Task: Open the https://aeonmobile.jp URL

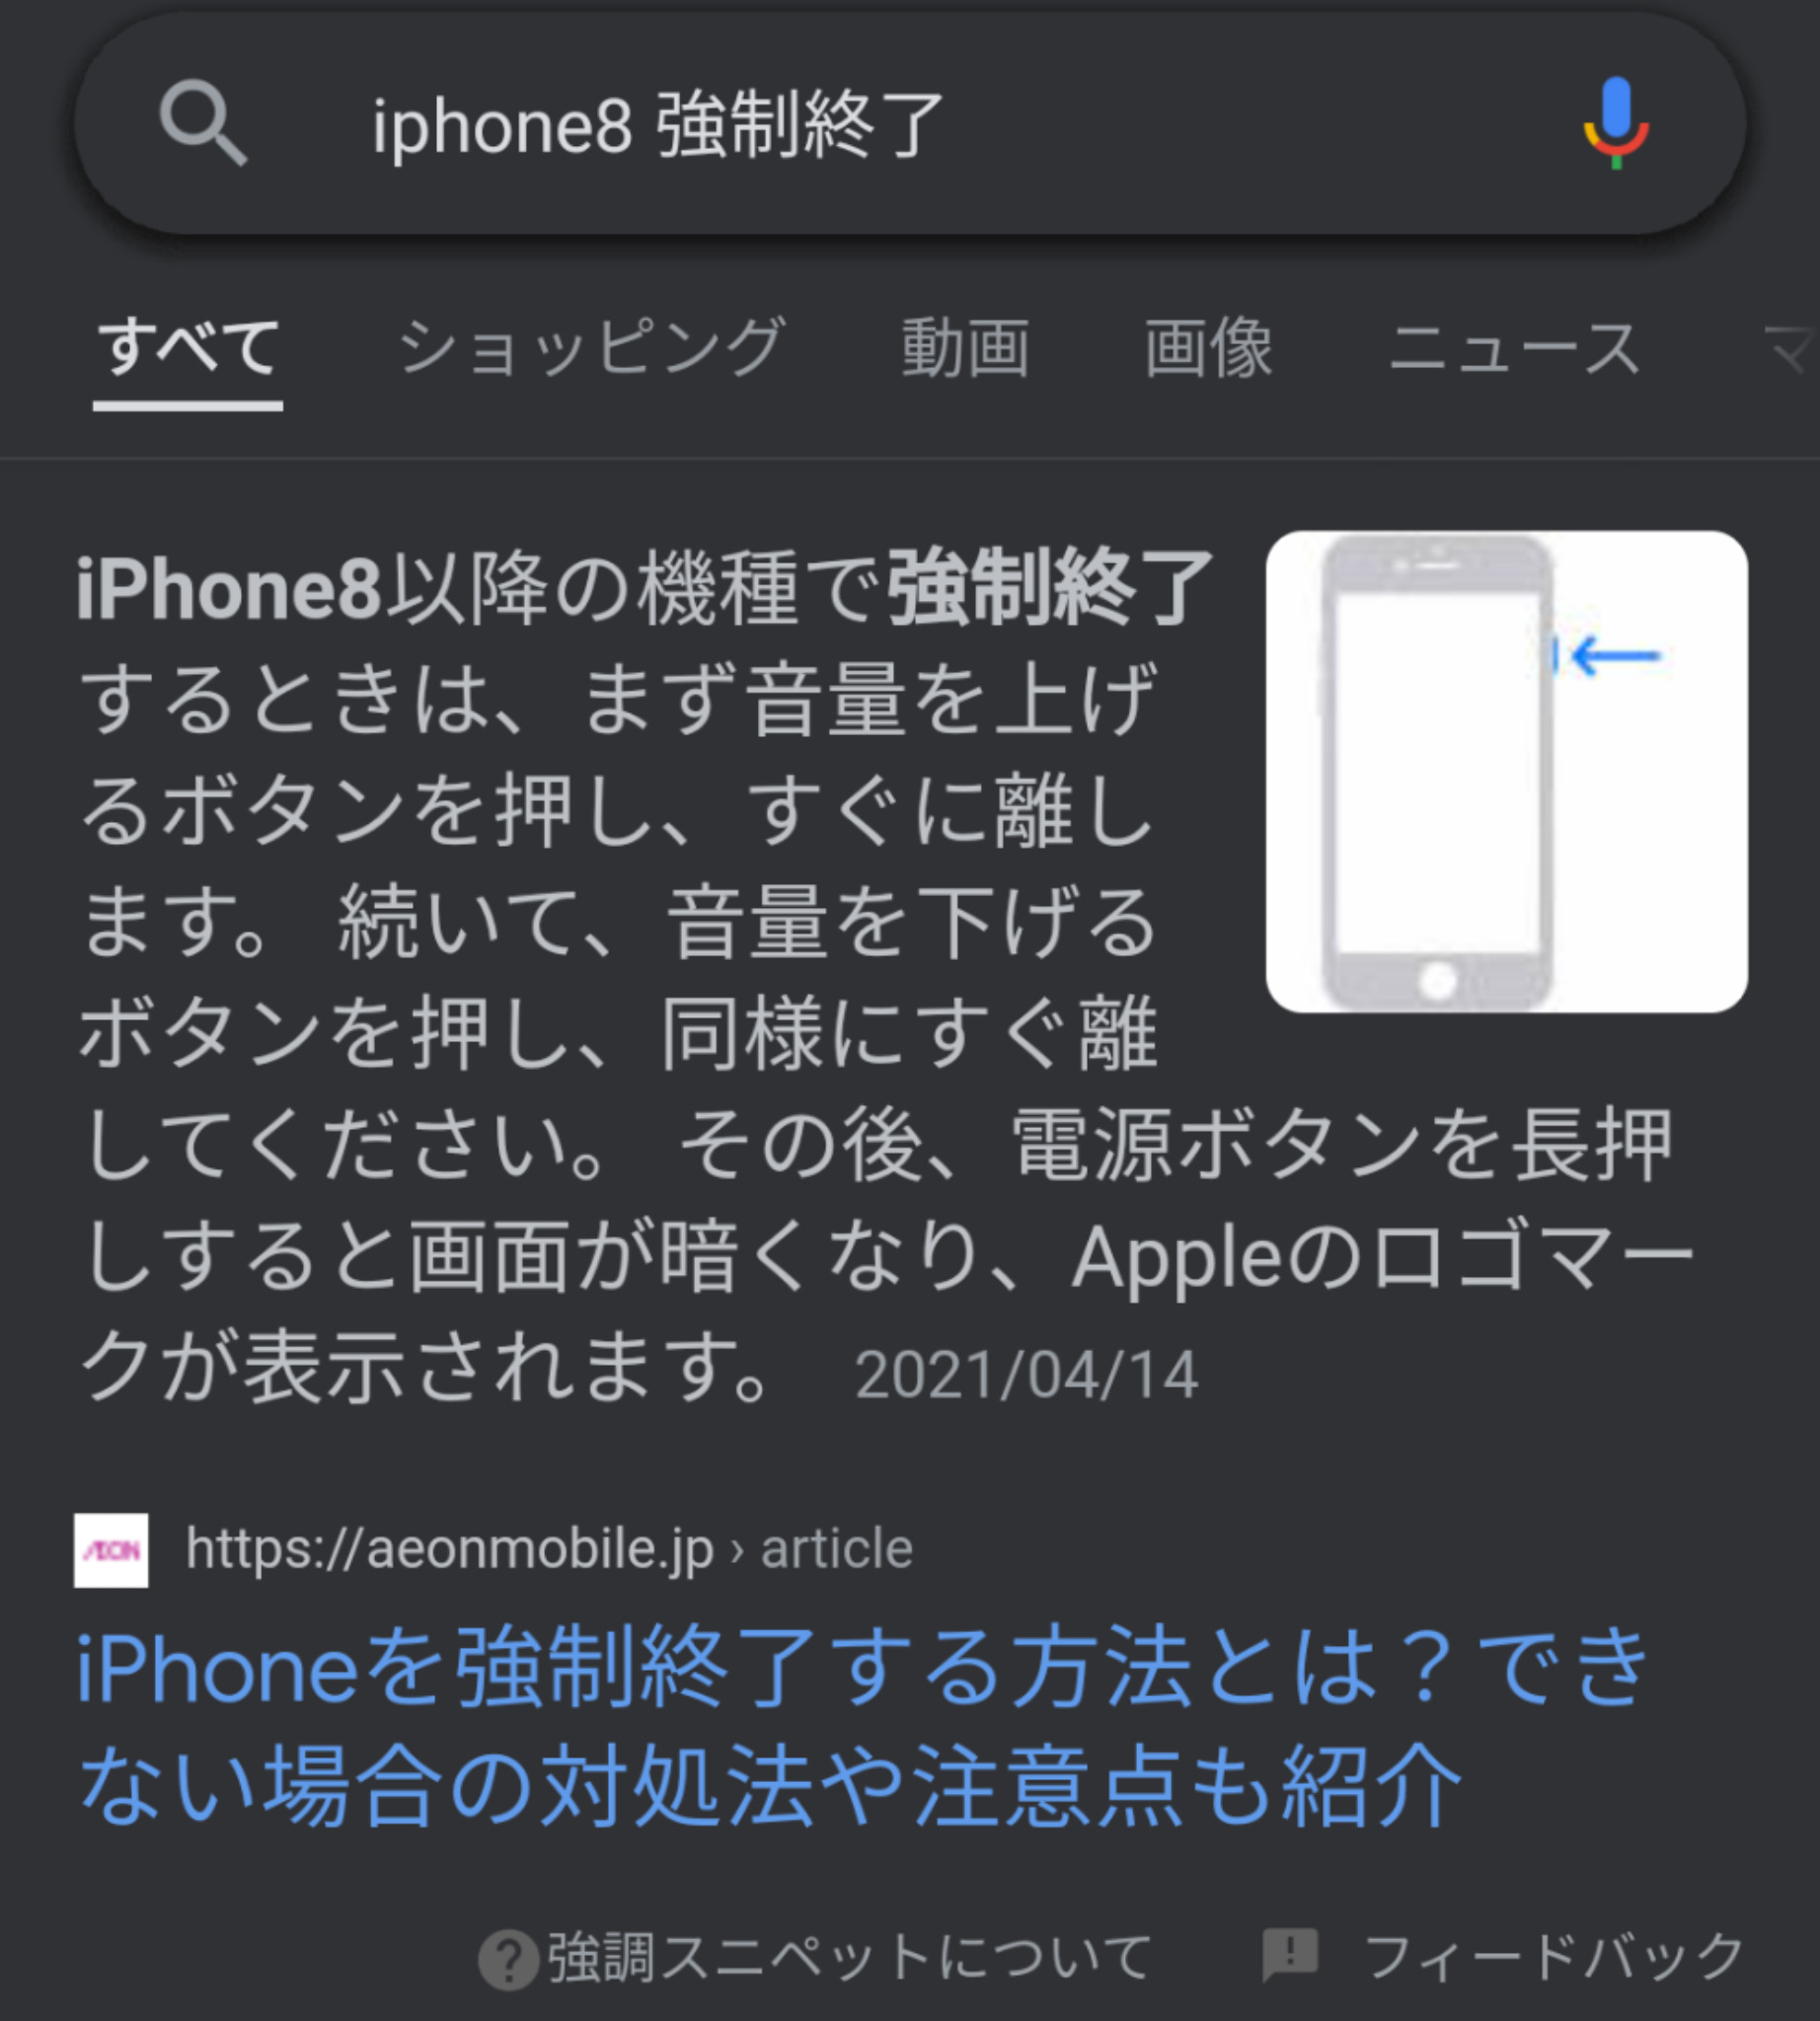Action: [449, 1549]
